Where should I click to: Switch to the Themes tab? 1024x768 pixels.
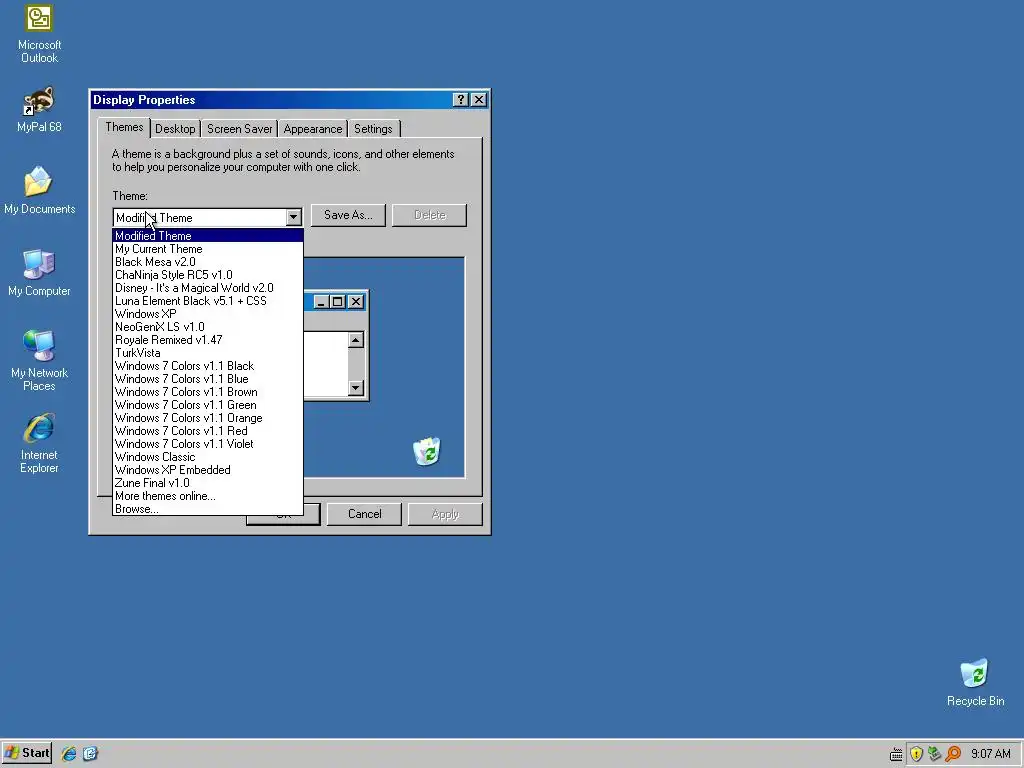(124, 127)
